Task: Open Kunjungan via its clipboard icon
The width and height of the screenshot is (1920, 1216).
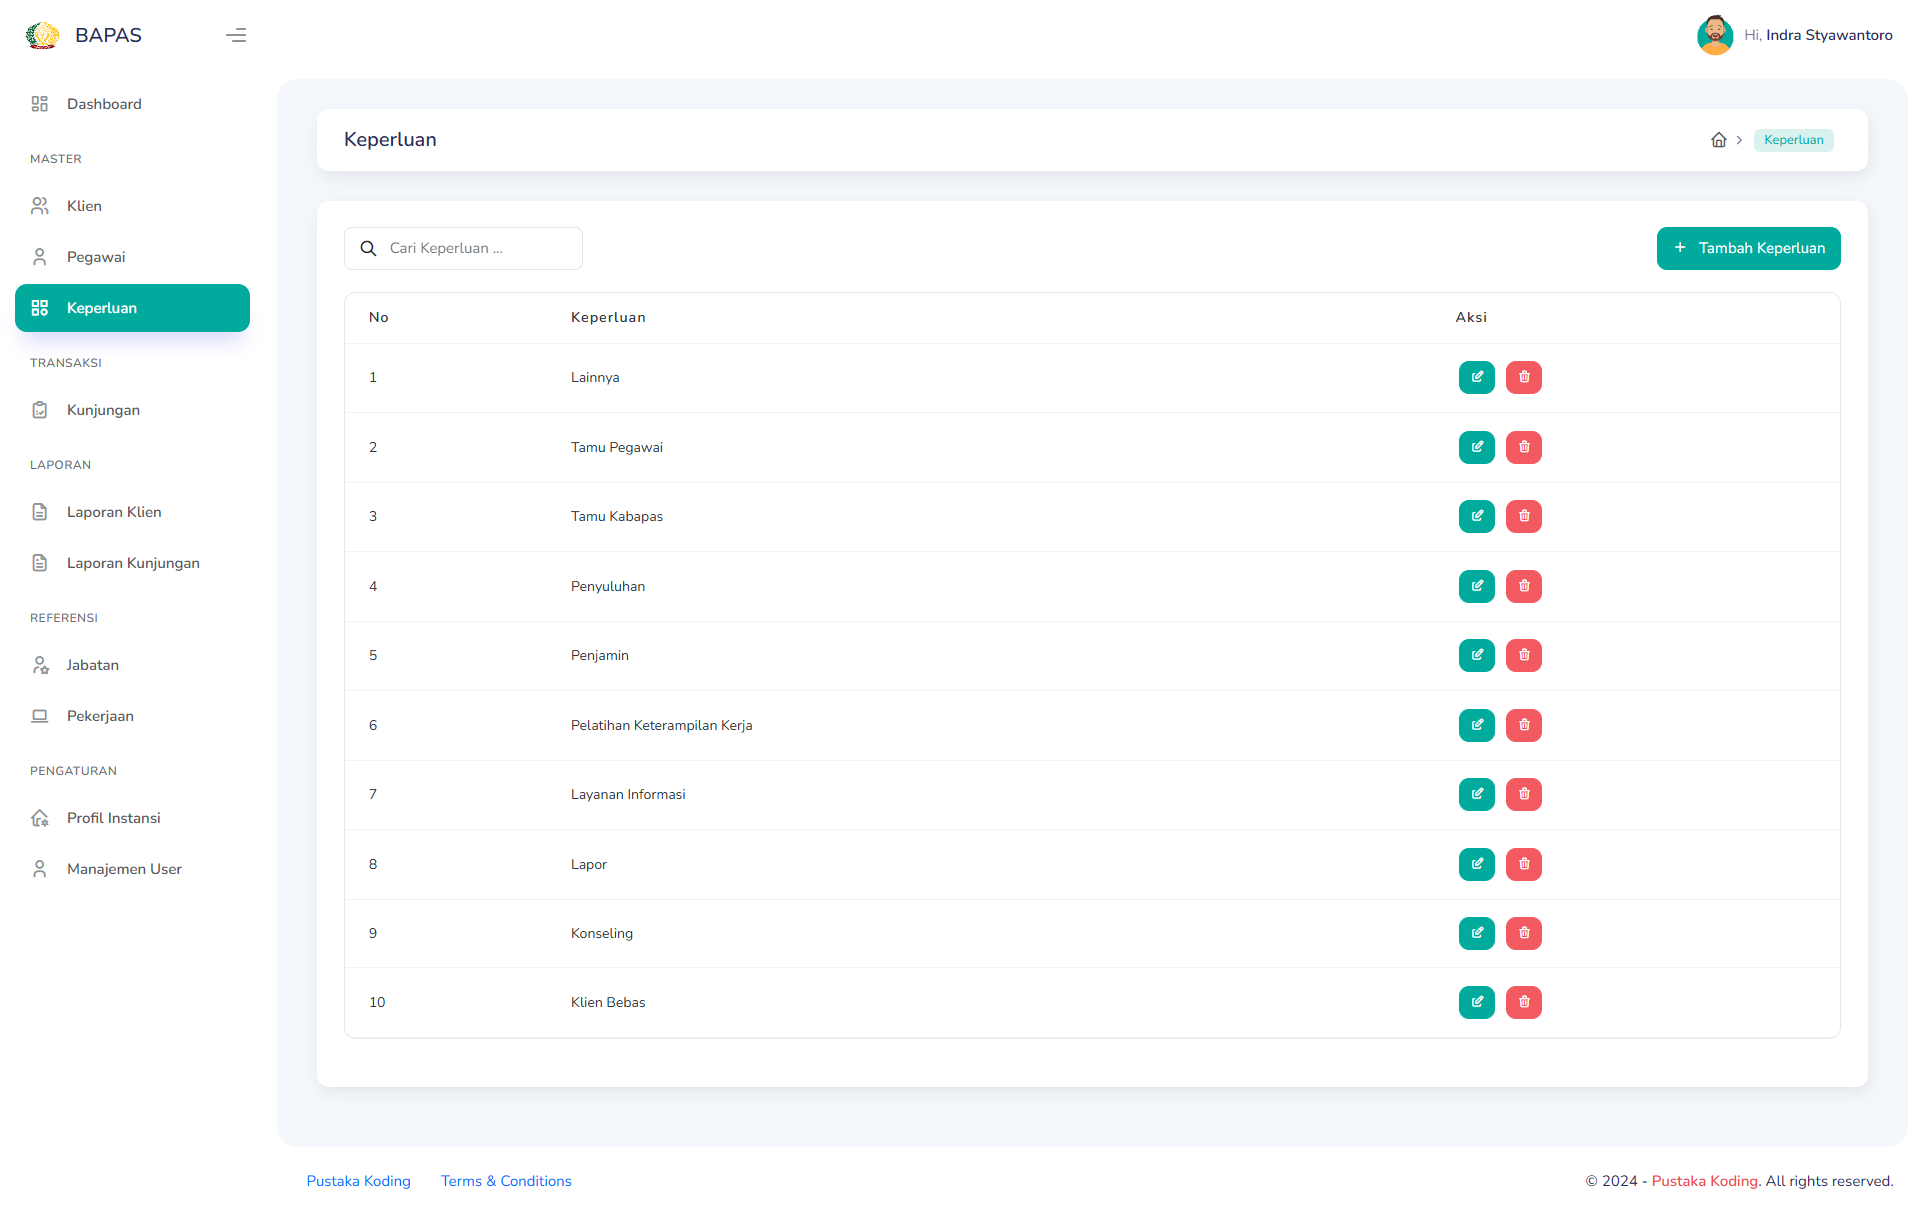Action: [40, 409]
